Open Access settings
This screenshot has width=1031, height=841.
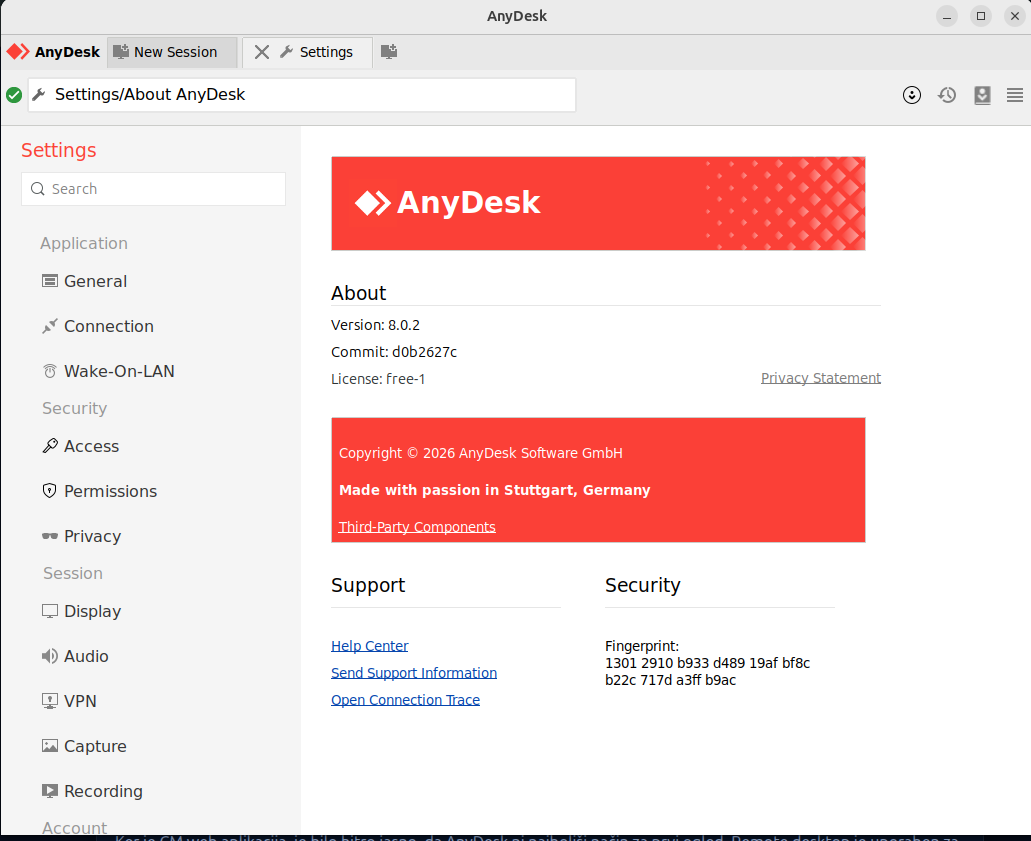click(x=91, y=446)
